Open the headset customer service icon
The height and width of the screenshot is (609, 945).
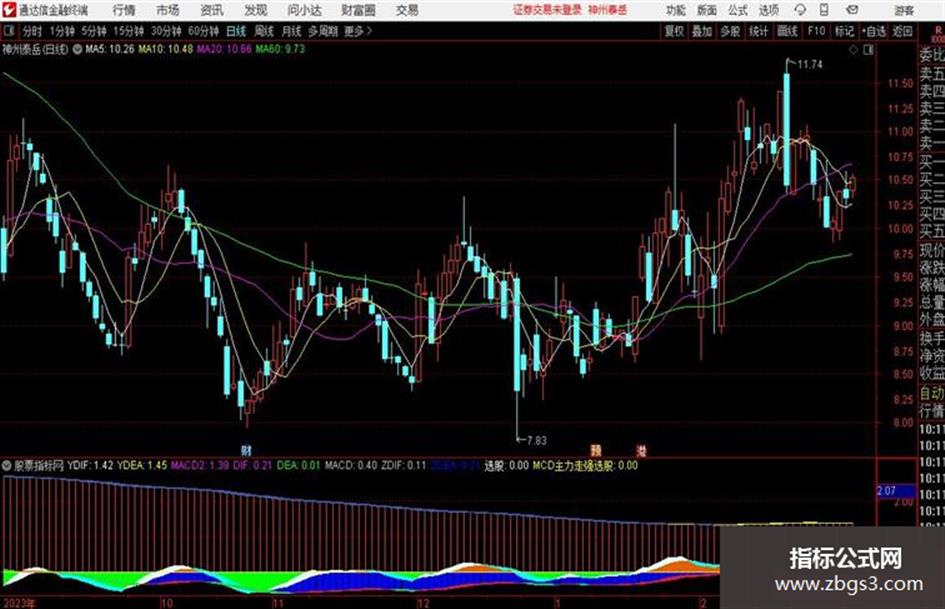tap(800, 10)
